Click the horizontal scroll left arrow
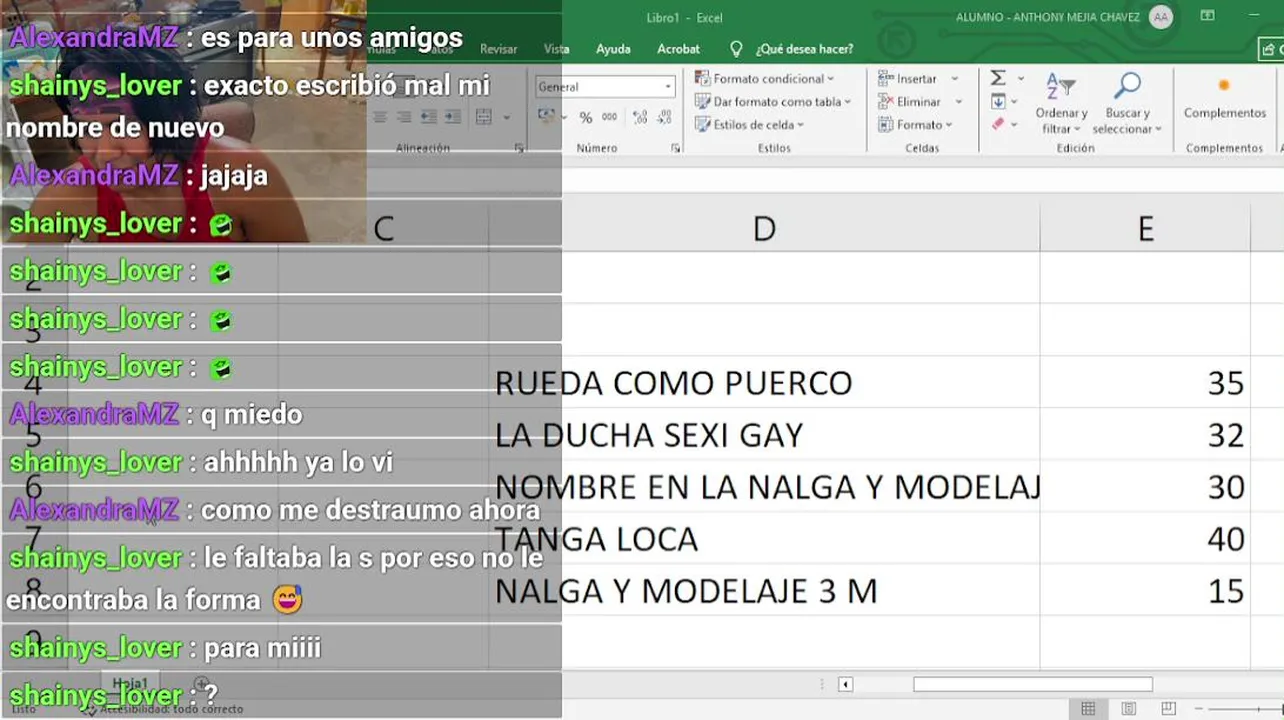This screenshot has height=720, width=1284. [845, 684]
